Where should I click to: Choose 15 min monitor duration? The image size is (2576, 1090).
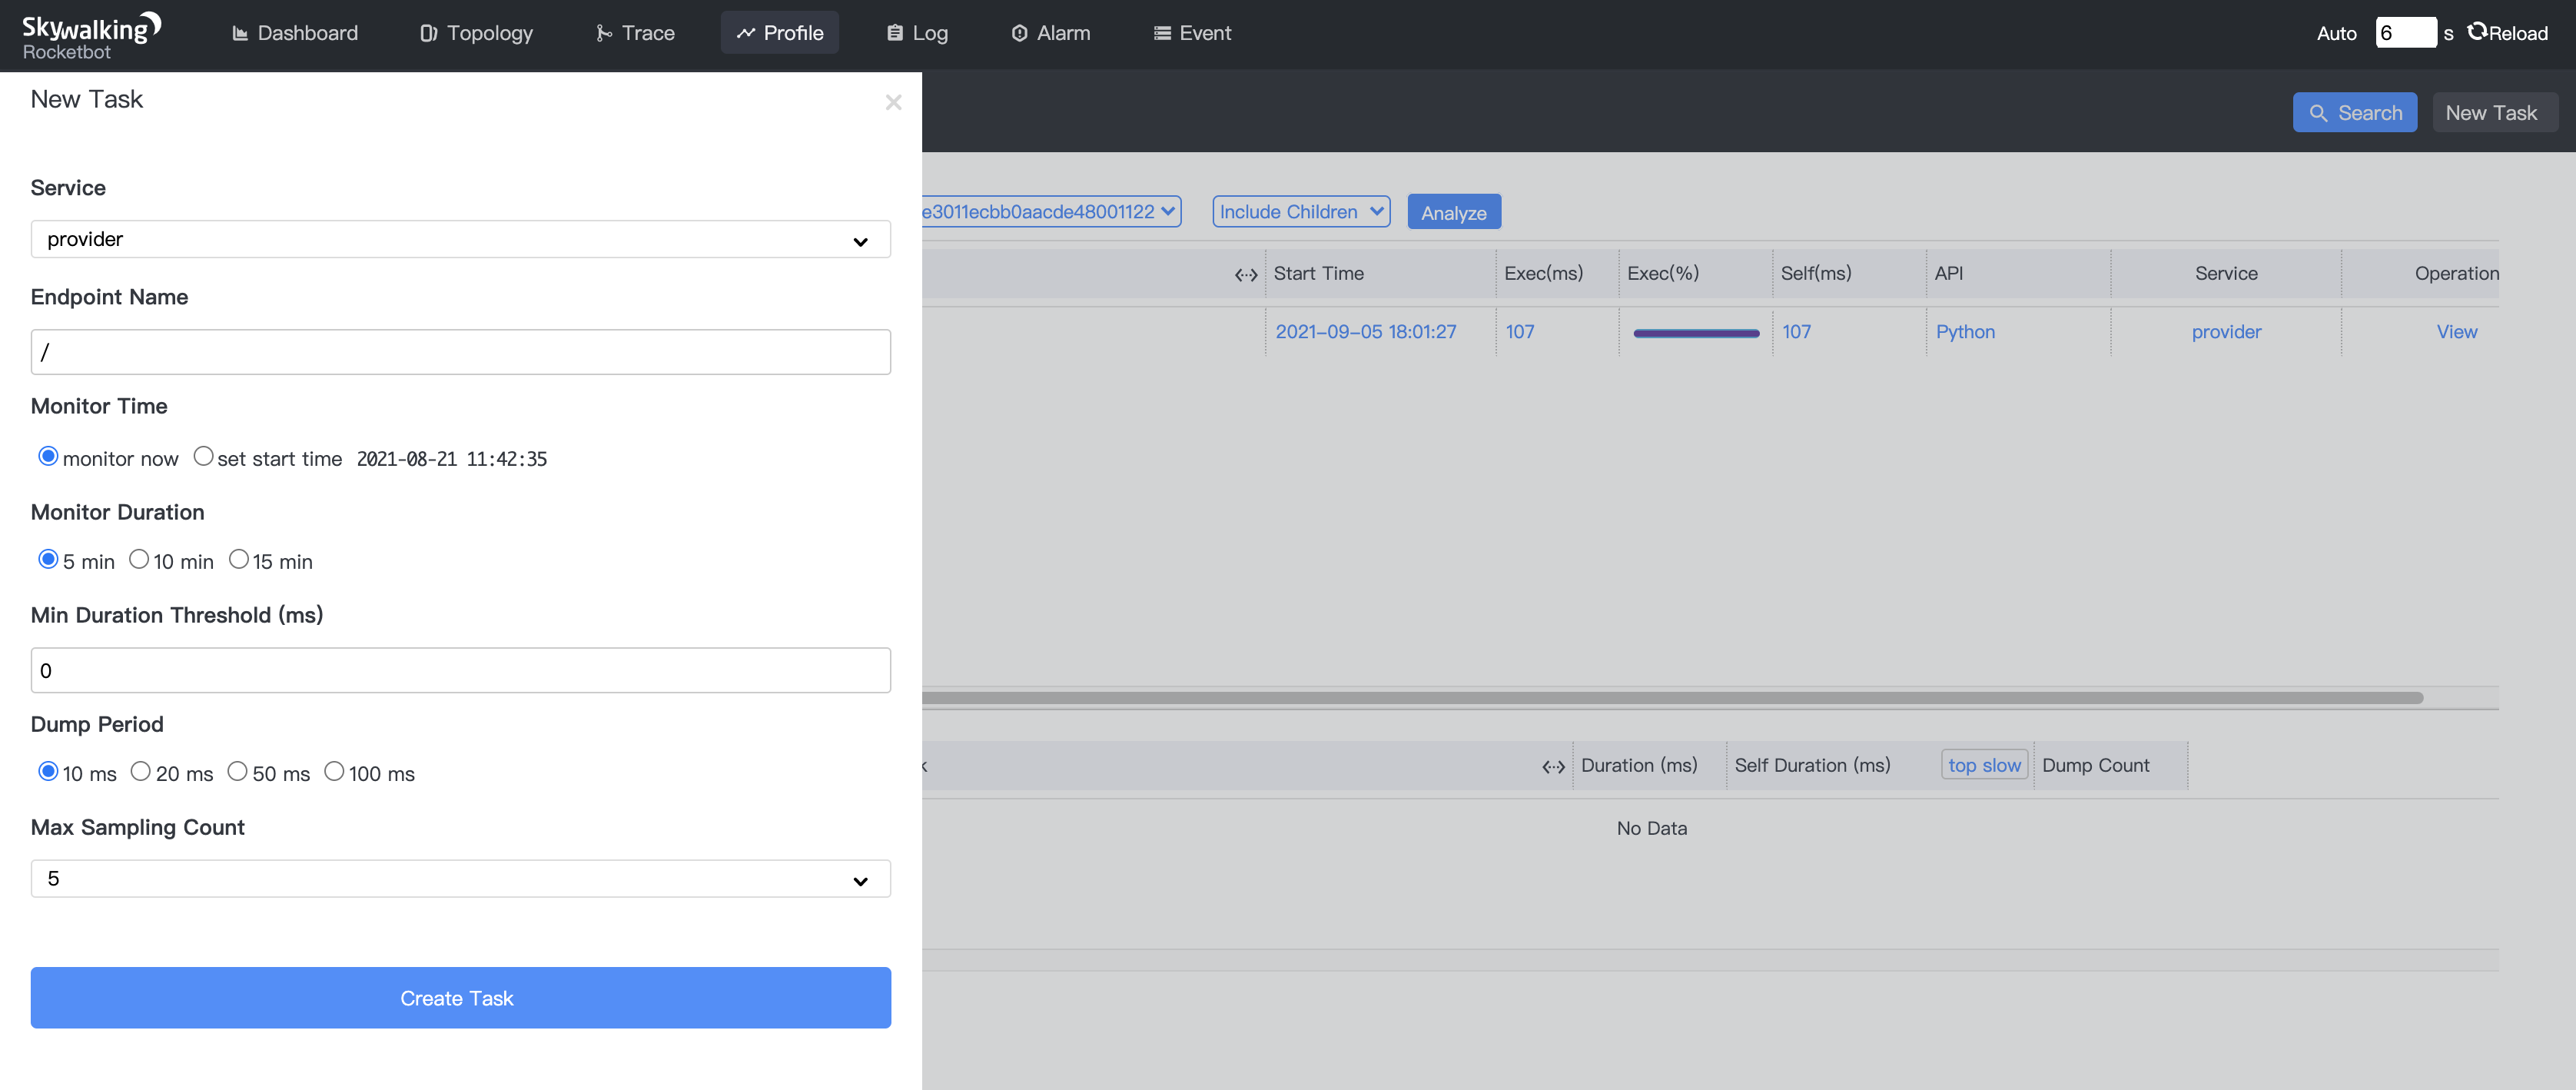click(238, 559)
